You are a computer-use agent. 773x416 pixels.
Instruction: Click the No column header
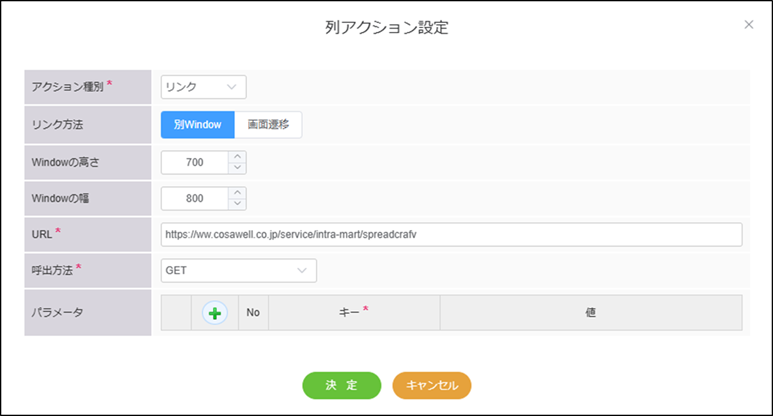pos(253,313)
